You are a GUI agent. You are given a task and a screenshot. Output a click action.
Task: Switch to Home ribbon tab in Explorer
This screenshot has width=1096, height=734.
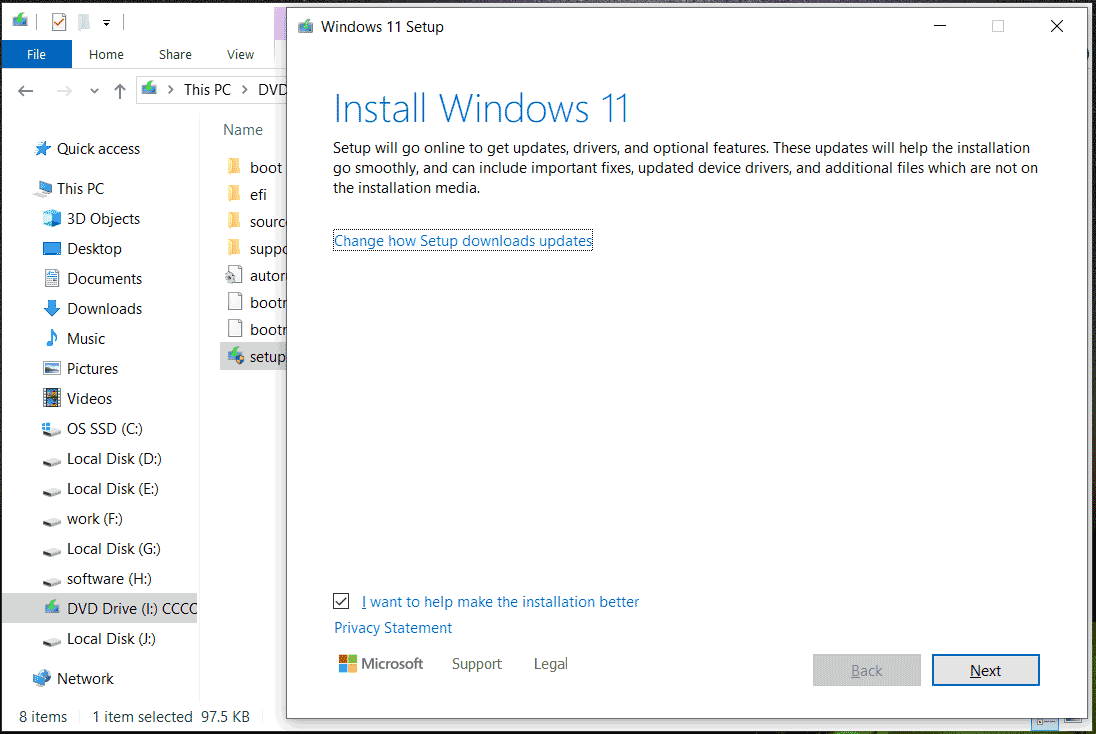(x=106, y=54)
